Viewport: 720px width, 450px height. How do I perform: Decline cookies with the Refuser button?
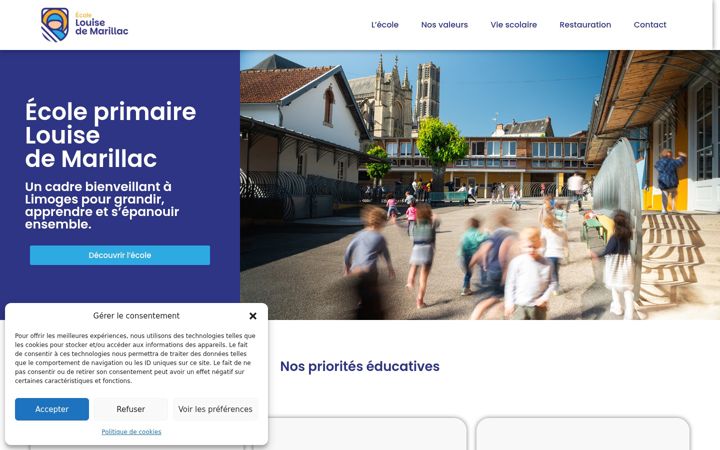pos(131,409)
